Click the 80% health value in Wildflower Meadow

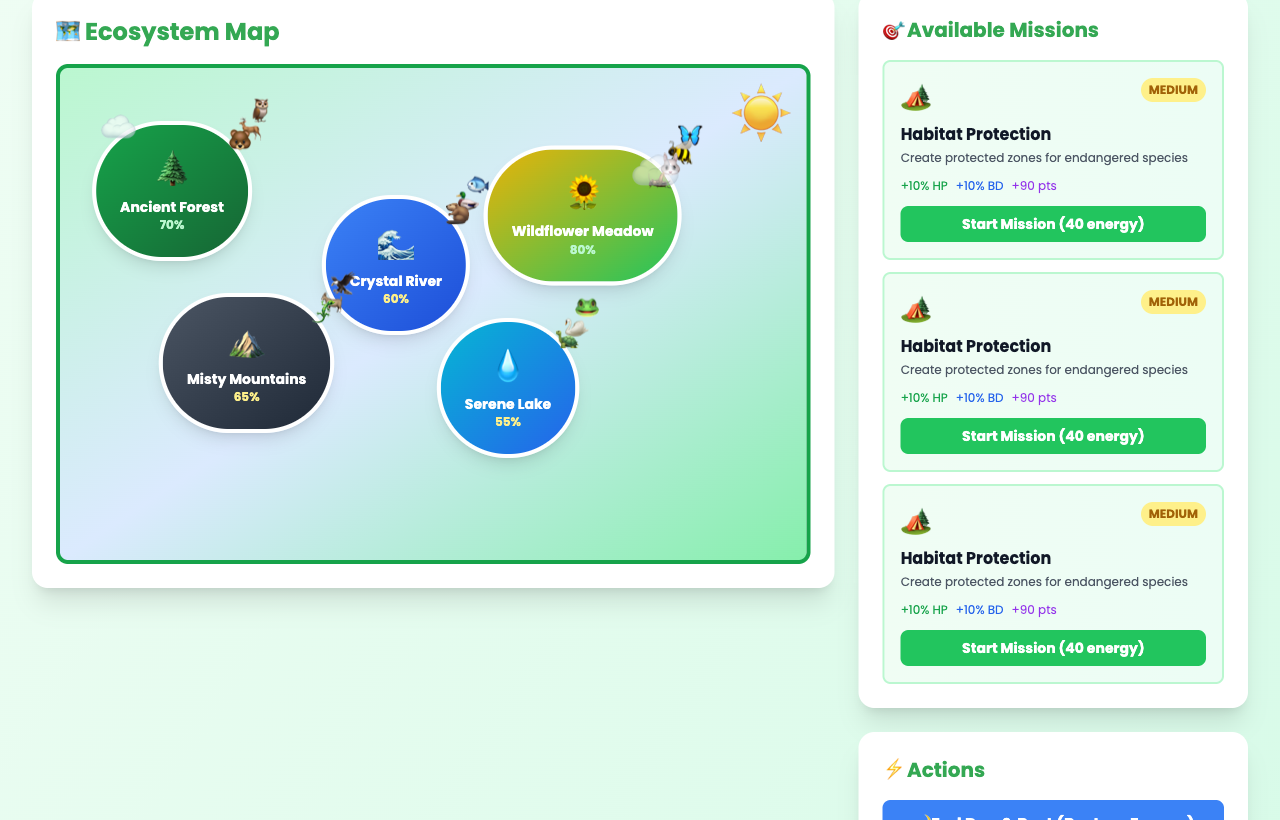coord(583,250)
